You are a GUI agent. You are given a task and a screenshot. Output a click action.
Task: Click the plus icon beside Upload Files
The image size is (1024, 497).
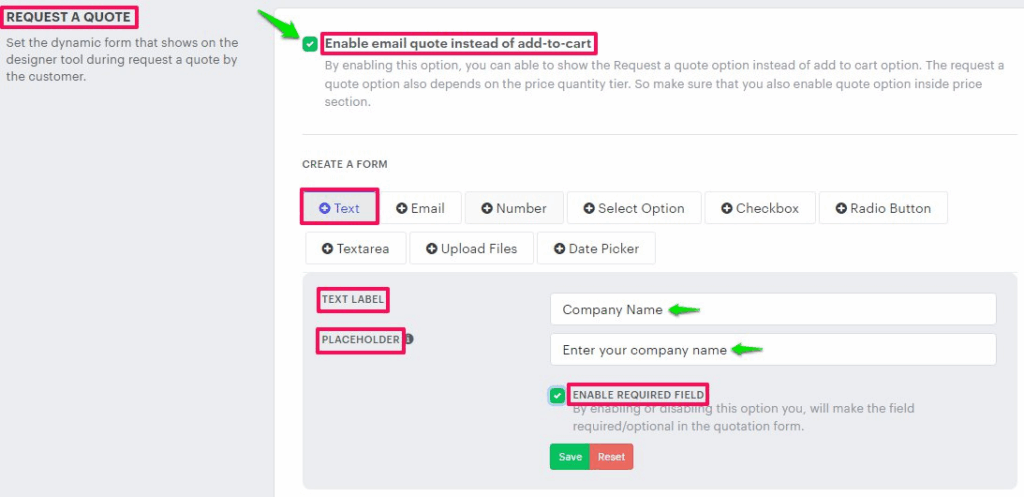pos(431,248)
